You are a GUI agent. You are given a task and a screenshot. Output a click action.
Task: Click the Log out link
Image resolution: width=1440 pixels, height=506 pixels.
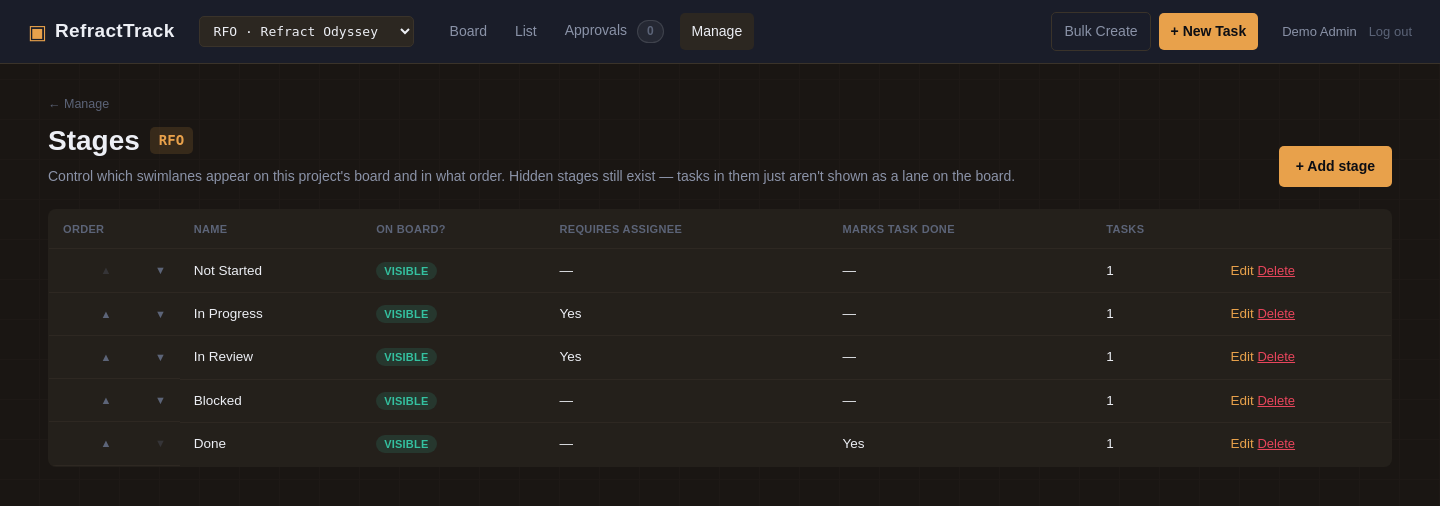(1390, 31)
